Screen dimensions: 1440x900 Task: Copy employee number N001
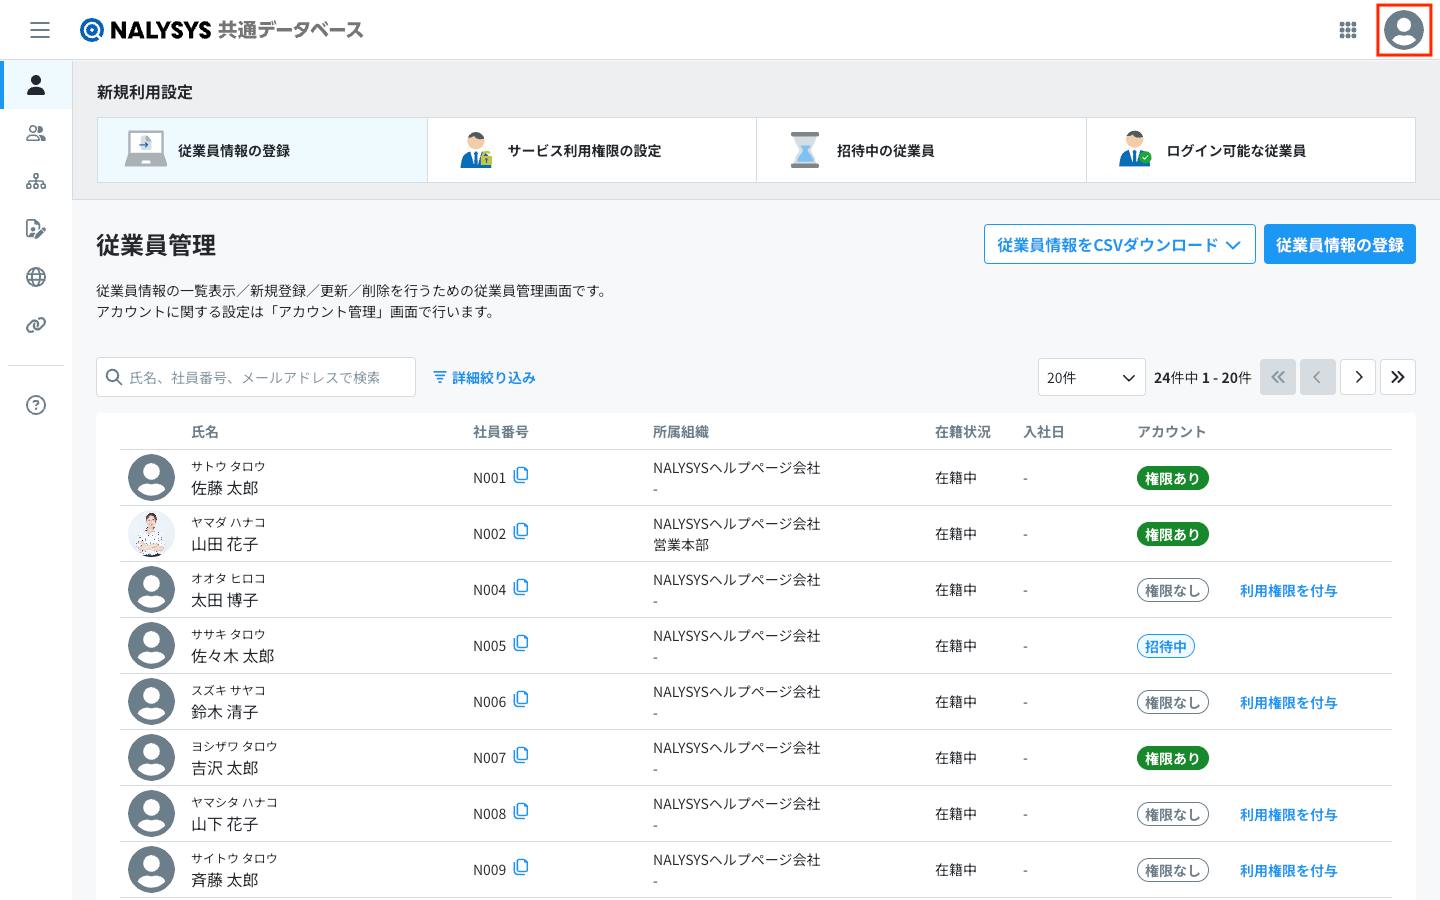521,476
